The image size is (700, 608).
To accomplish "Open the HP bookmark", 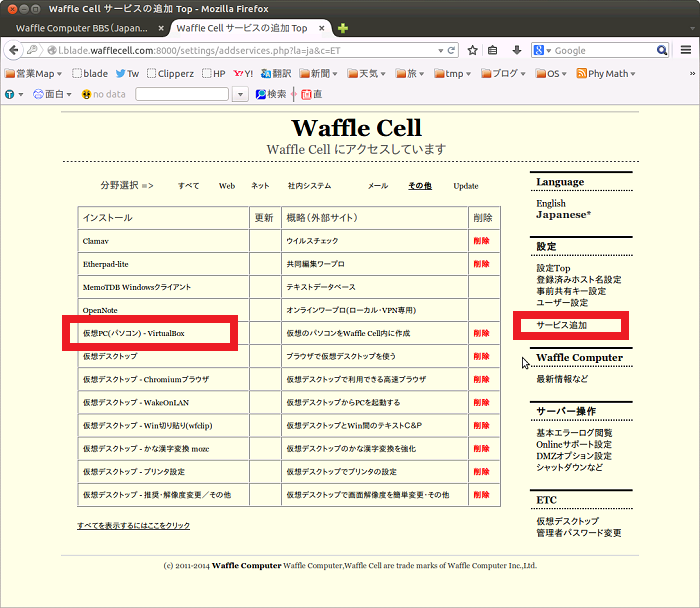I will coord(213,74).
